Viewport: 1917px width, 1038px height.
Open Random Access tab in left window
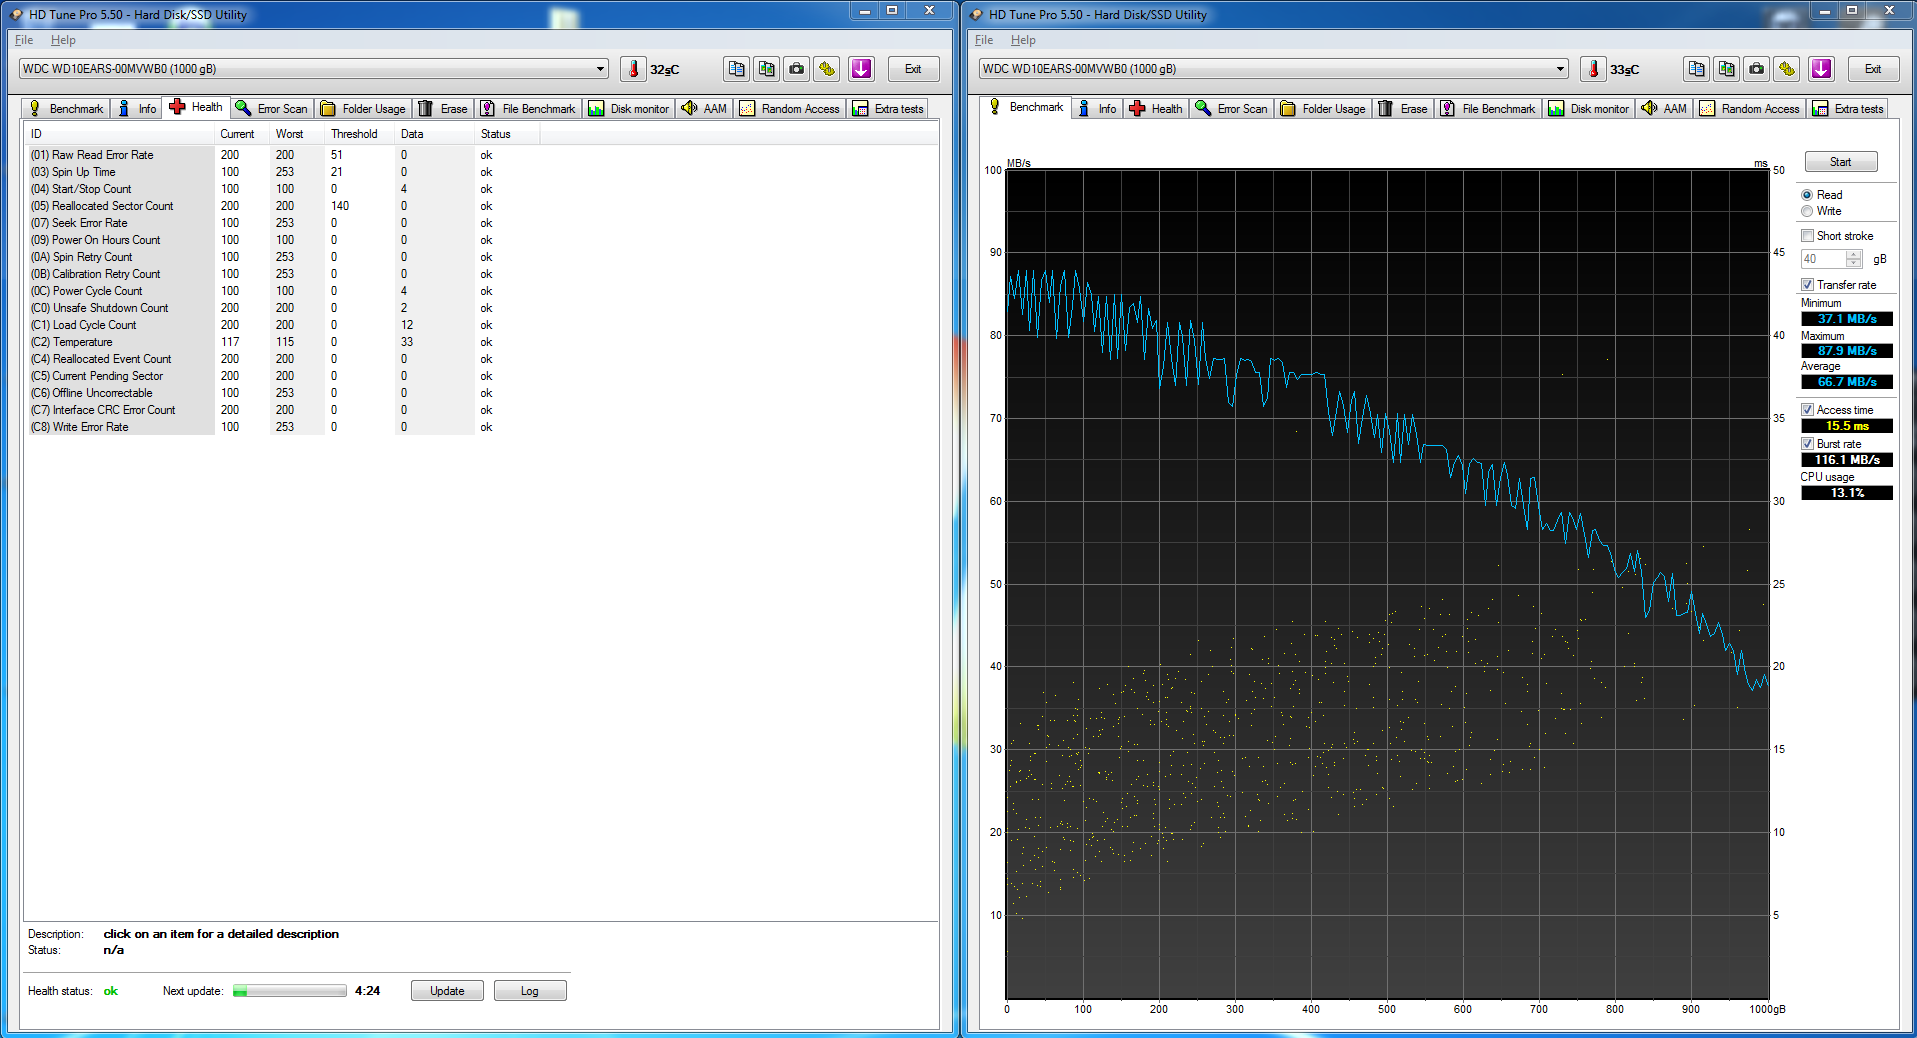[x=790, y=109]
